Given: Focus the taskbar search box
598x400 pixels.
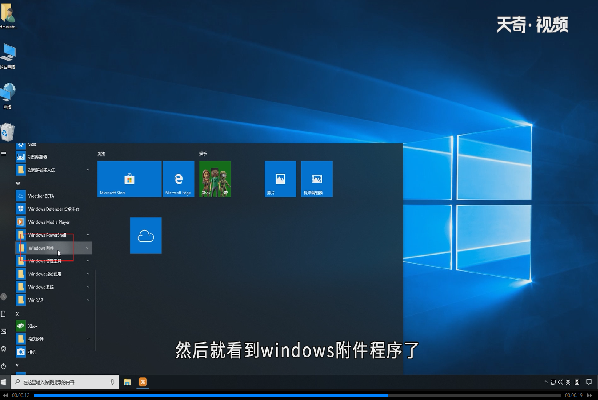Looking at the screenshot, I should [x=65, y=382].
